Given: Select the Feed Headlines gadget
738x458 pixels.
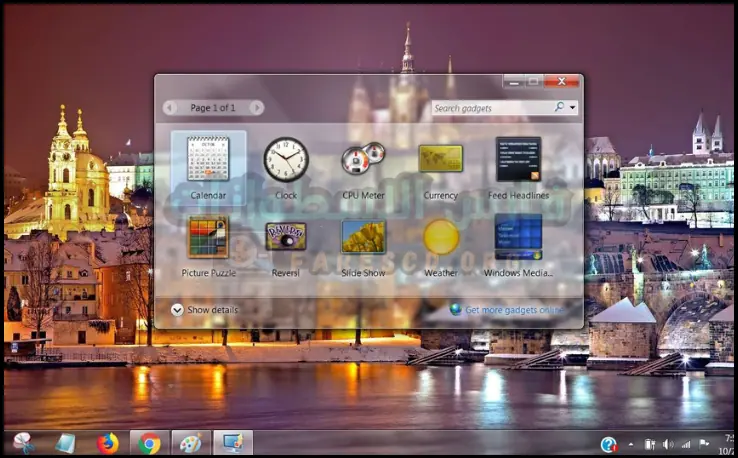Looking at the screenshot, I should 518,160.
